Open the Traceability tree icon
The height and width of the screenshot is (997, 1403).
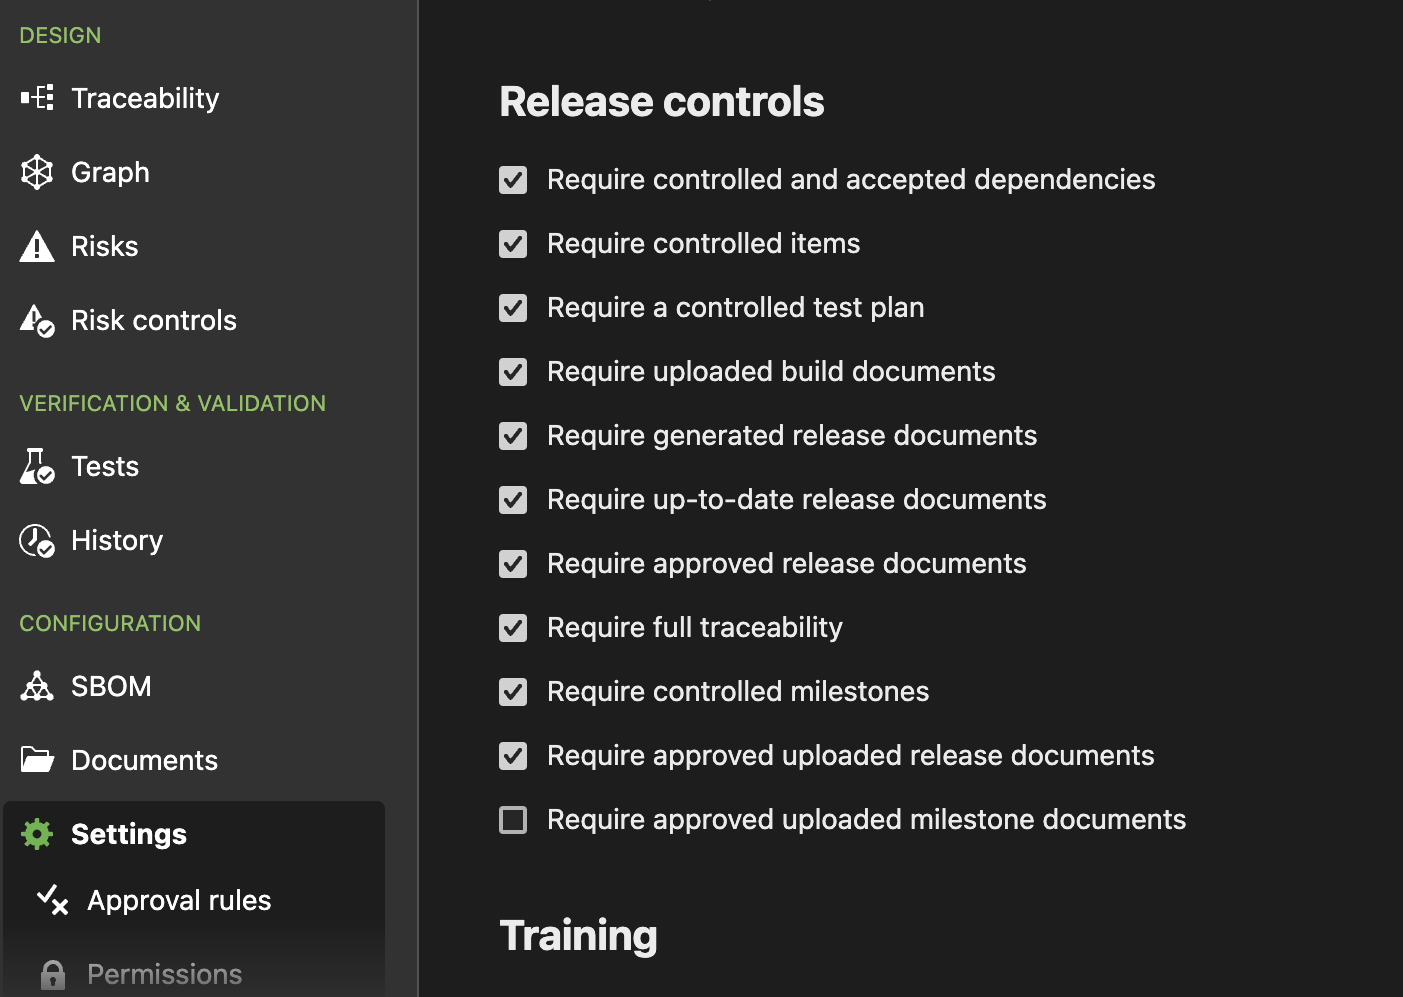37,98
